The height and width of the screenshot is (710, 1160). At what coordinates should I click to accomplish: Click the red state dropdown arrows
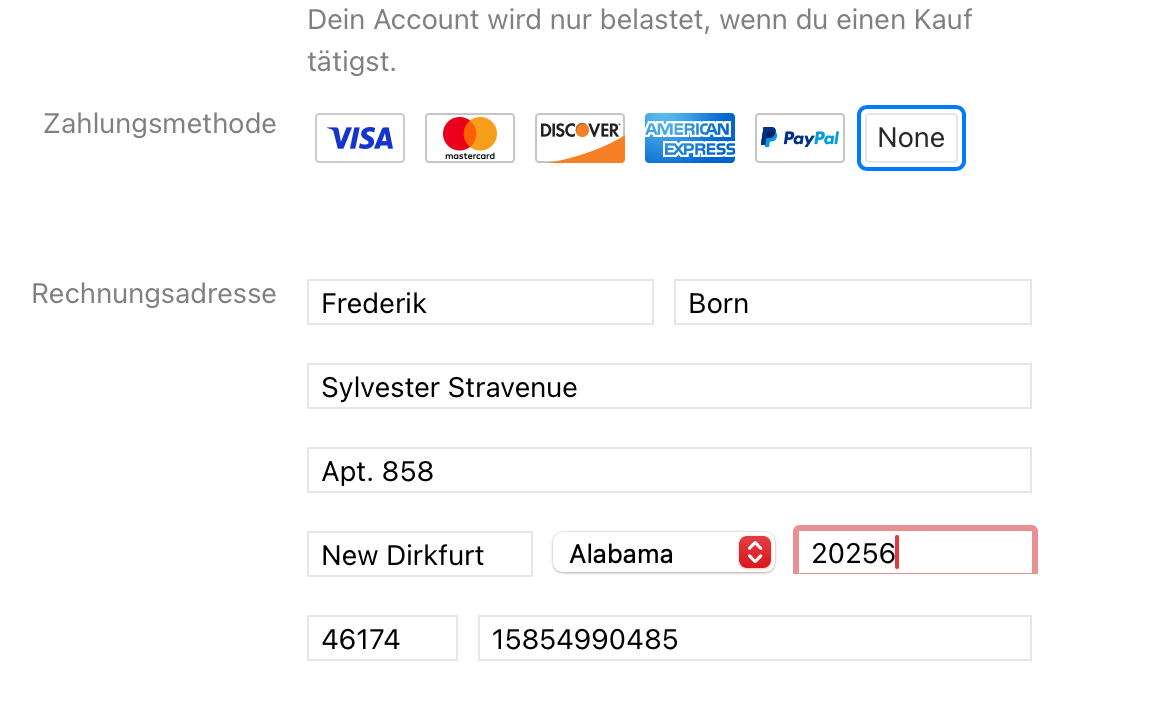[755, 553]
